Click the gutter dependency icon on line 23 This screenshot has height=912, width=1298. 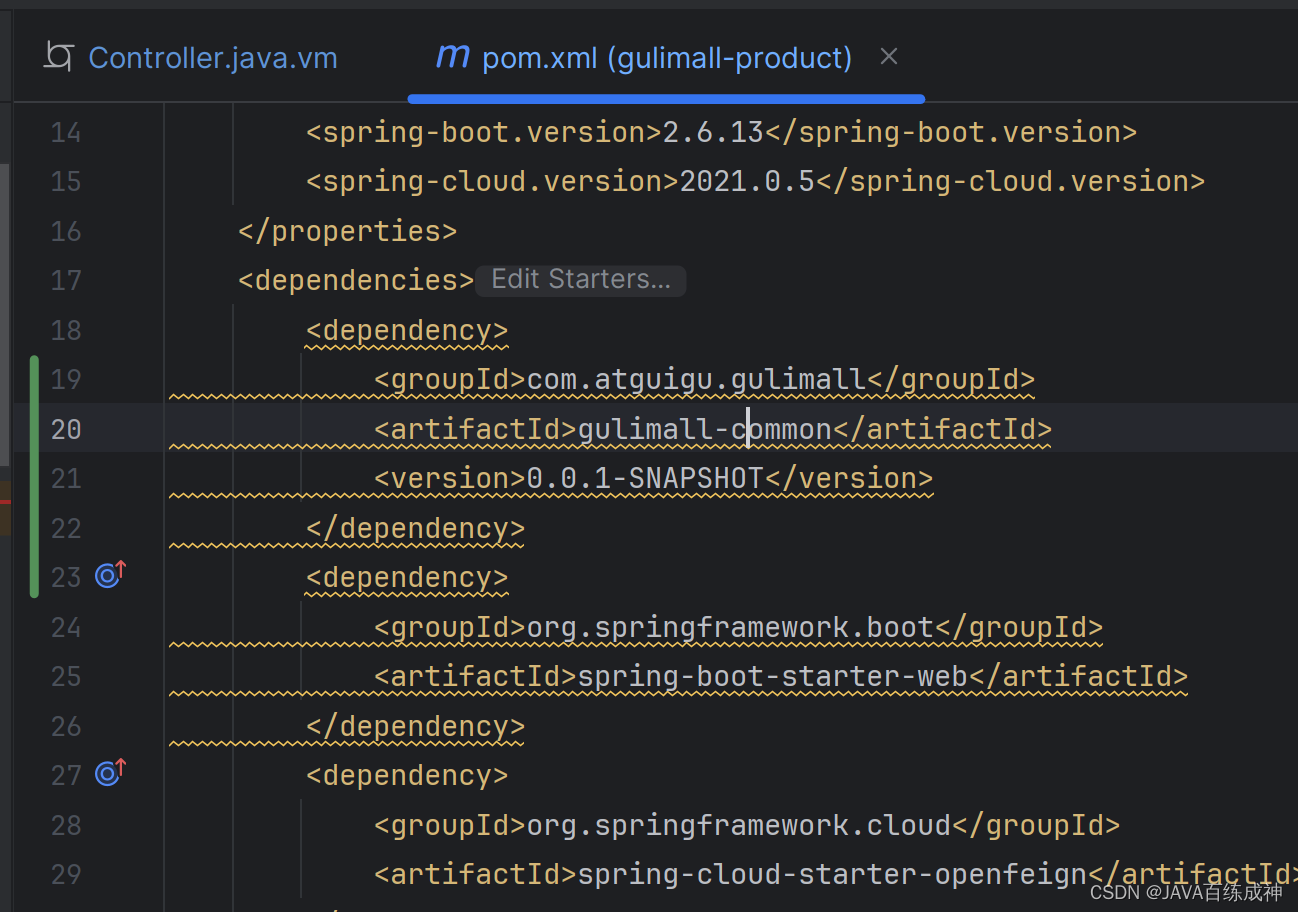[110, 574]
